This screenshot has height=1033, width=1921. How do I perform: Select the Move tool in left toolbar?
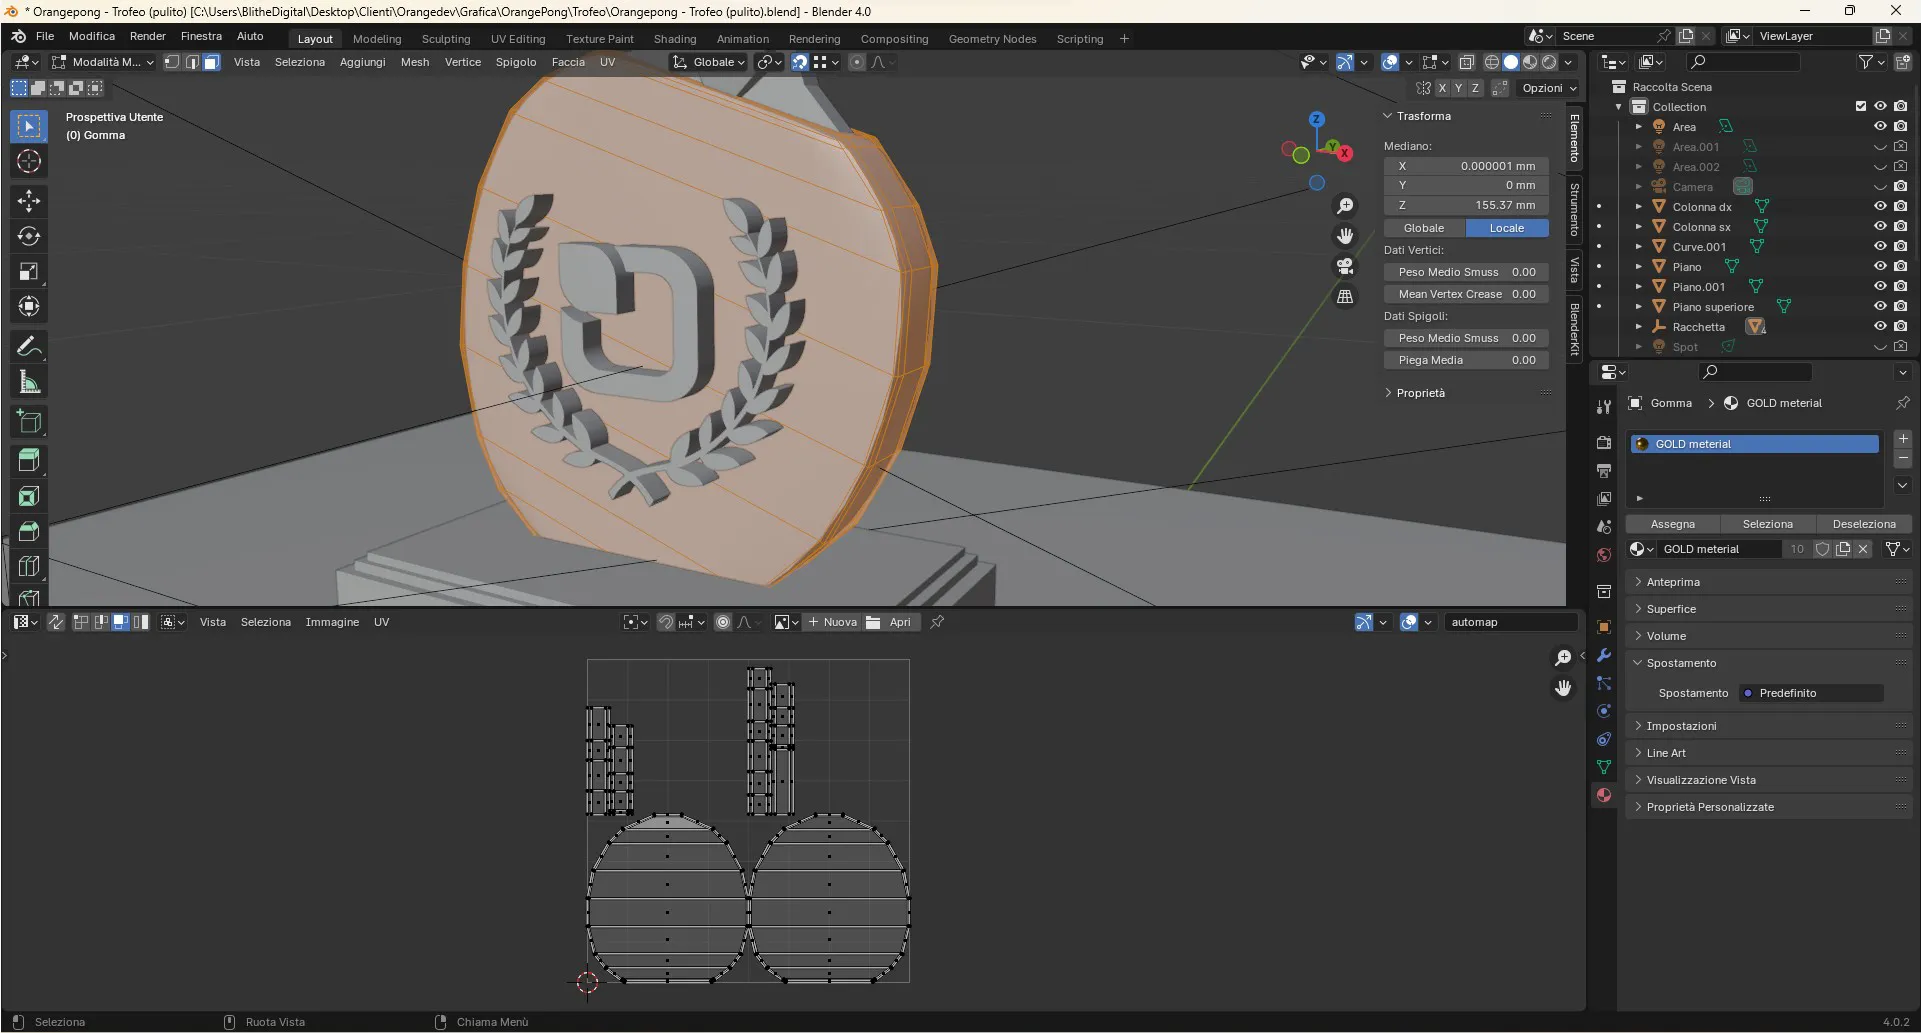pos(29,200)
